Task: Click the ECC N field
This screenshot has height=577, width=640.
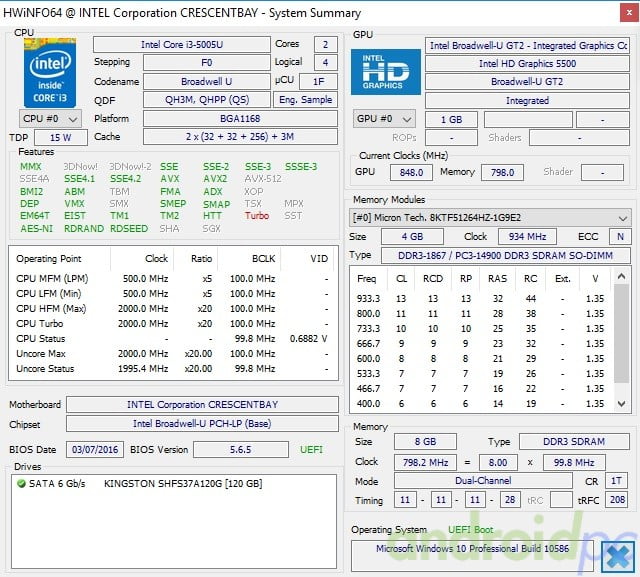Action: (x=620, y=237)
